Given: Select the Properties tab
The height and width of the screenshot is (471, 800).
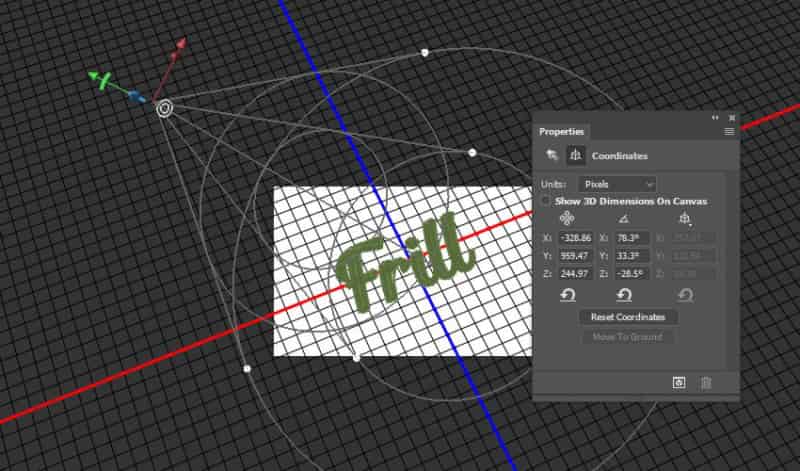Looking at the screenshot, I should point(561,132).
